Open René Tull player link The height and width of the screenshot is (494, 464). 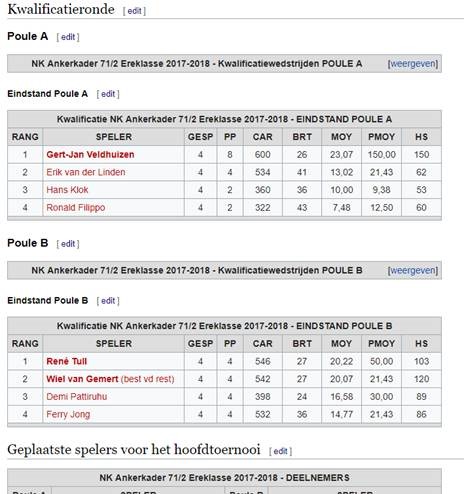click(67, 361)
